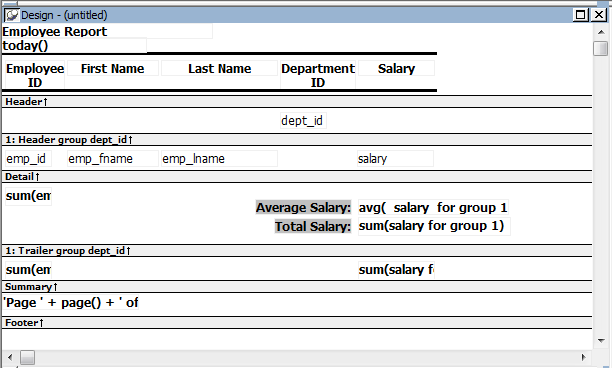Close the Design (untitled) window
The width and height of the screenshot is (612, 368).
click(599, 15)
